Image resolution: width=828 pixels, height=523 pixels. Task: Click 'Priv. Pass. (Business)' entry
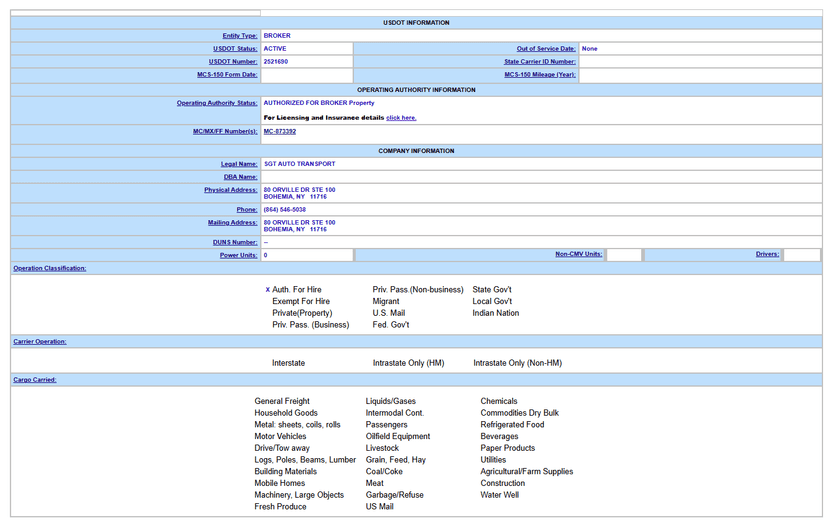pyautogui.click(x=310, y=325)
